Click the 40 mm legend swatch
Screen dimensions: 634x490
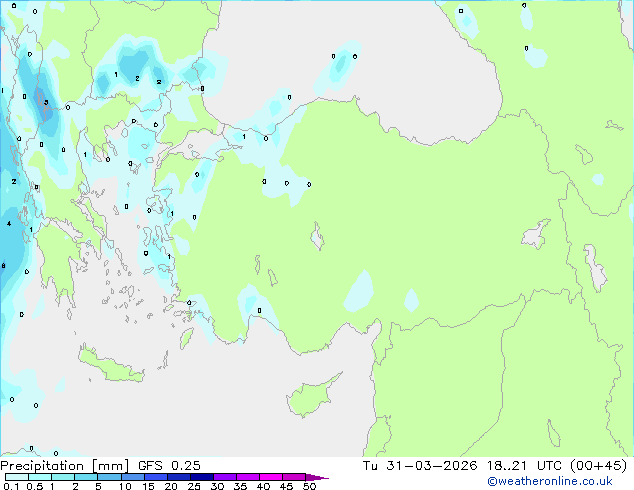pos(271,477)
